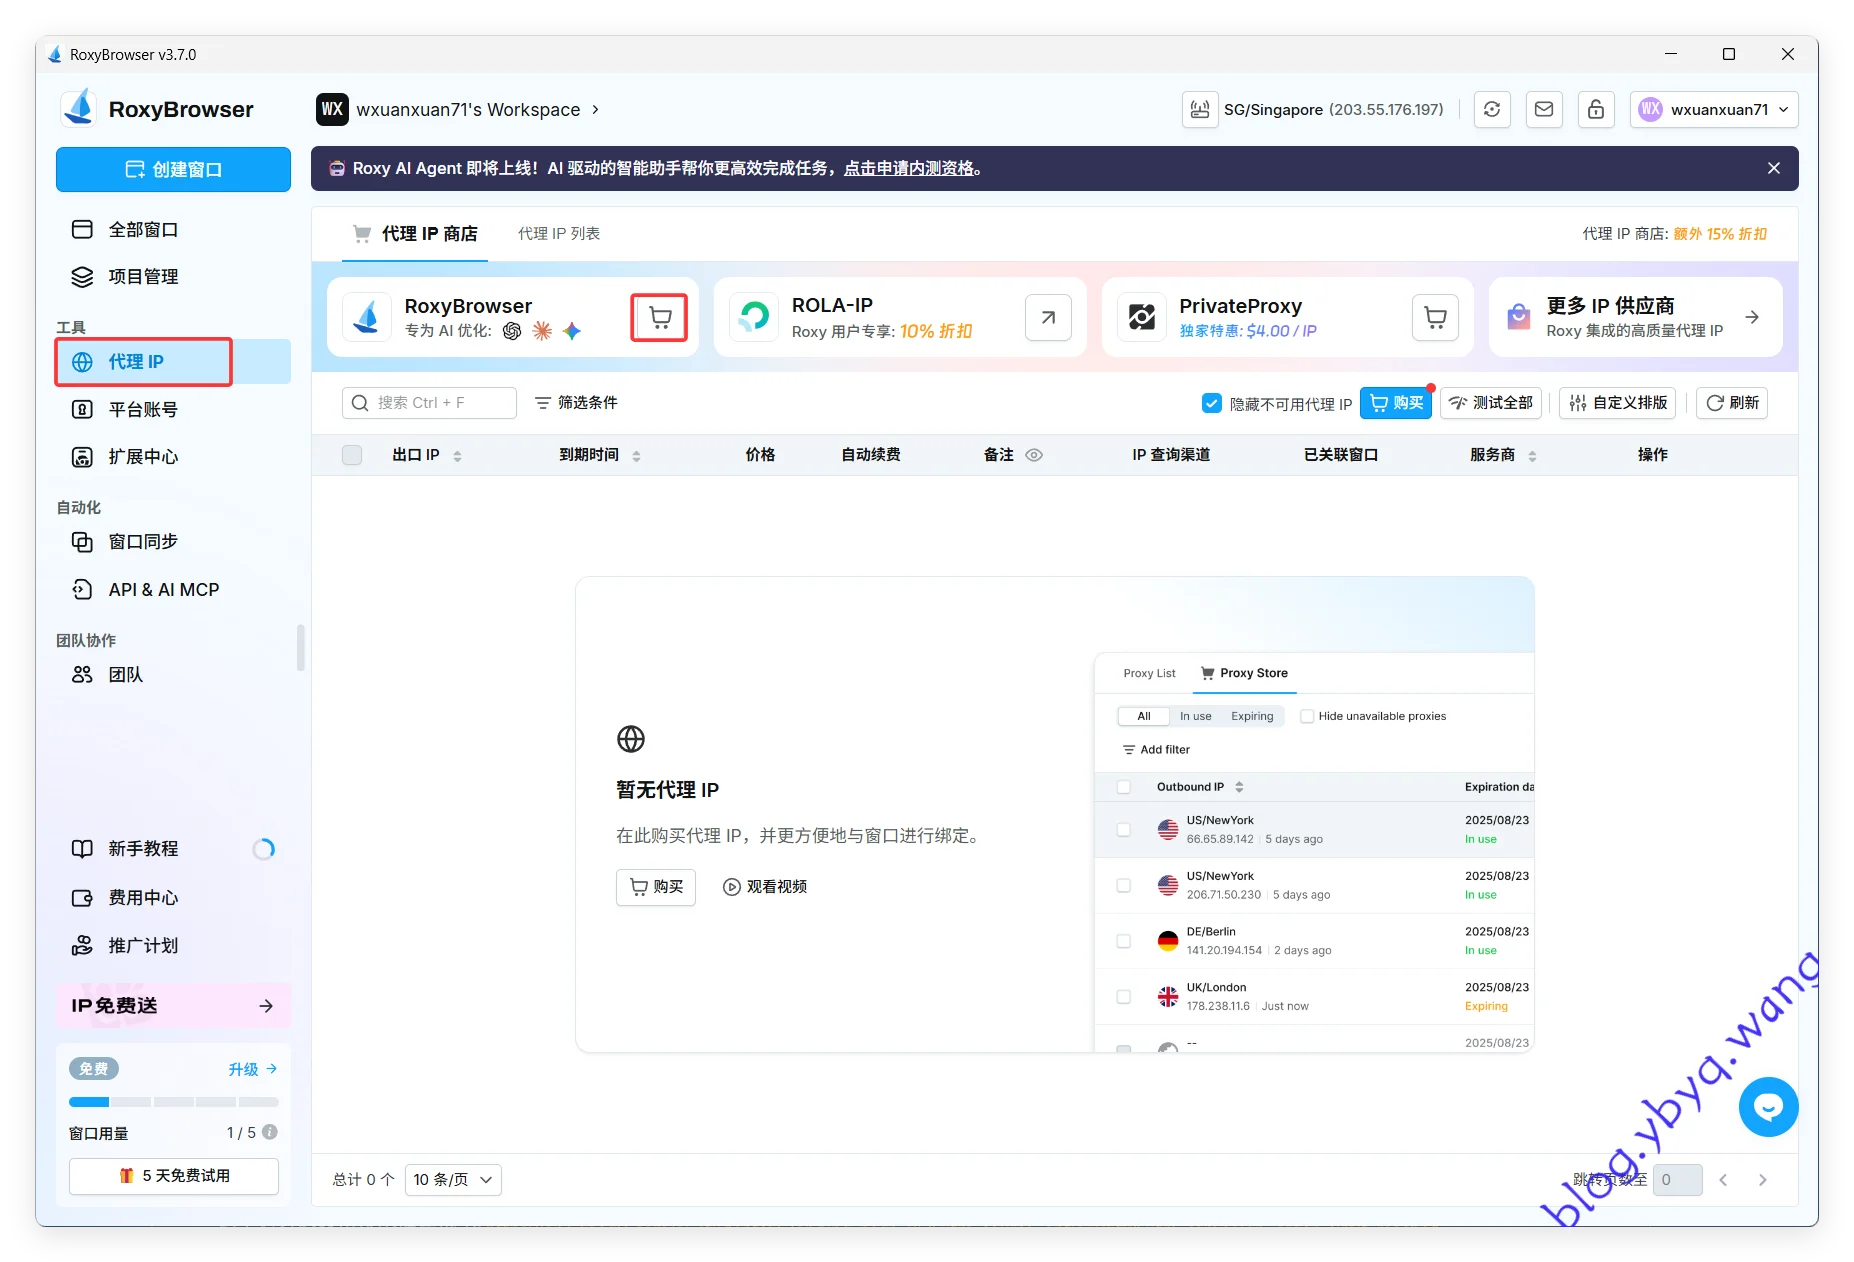Click the window usage progress bar
The height and width of the screenshot is (1262, 1854).
pyautogui.click(x=173, y=1102)
